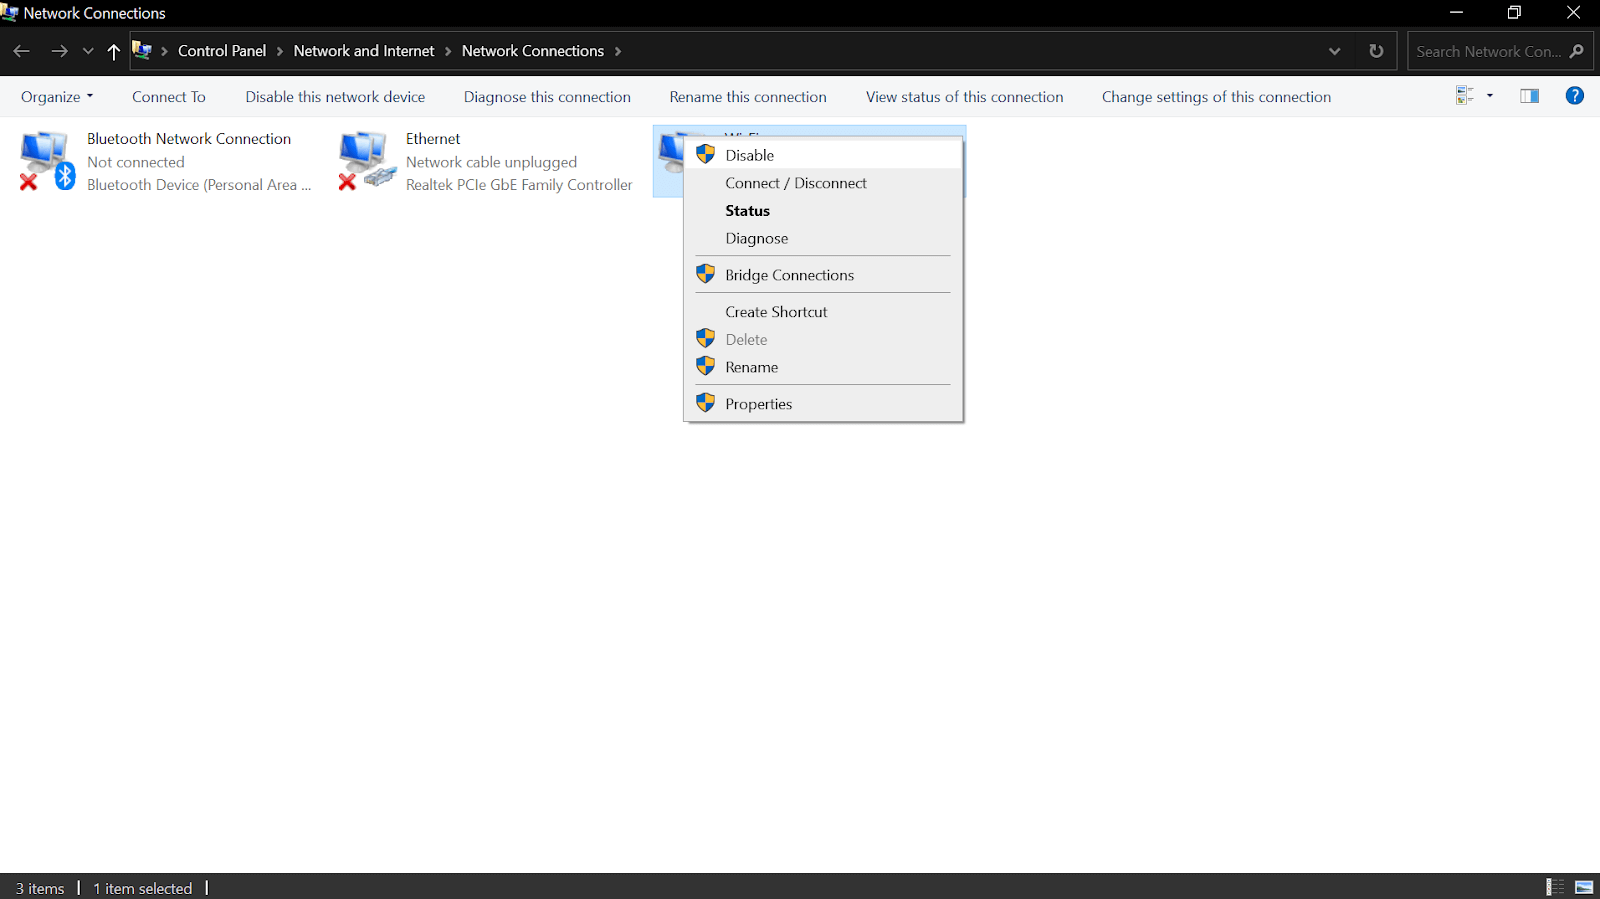
Task: Open the Help question mark icon
Action: coord(1574,96)
